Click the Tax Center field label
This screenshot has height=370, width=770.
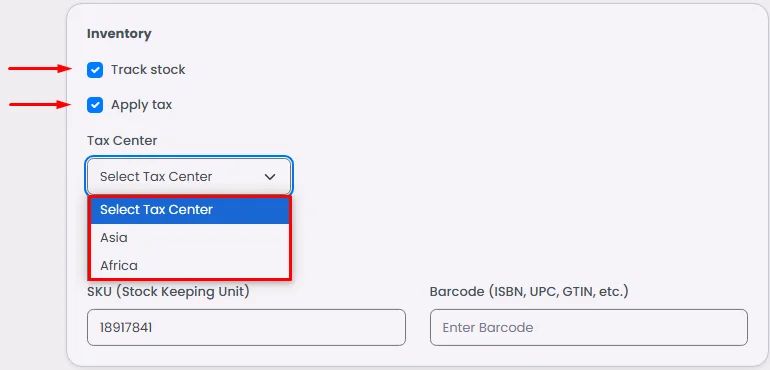[x=122, y=141]
